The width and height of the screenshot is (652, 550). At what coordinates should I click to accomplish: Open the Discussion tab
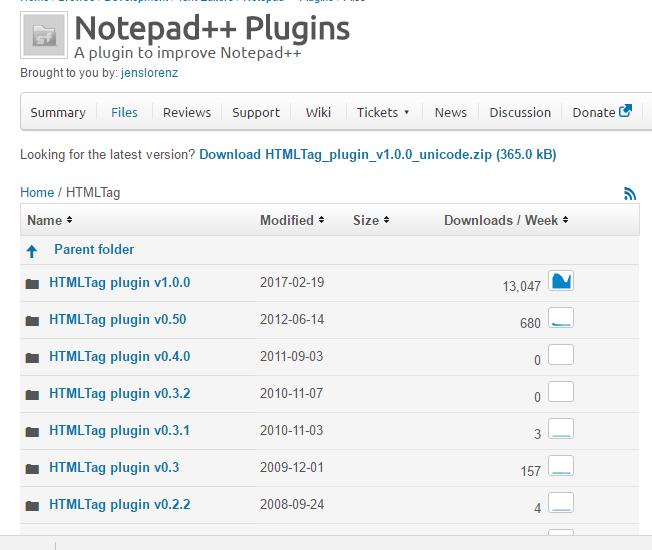(520, 113)
